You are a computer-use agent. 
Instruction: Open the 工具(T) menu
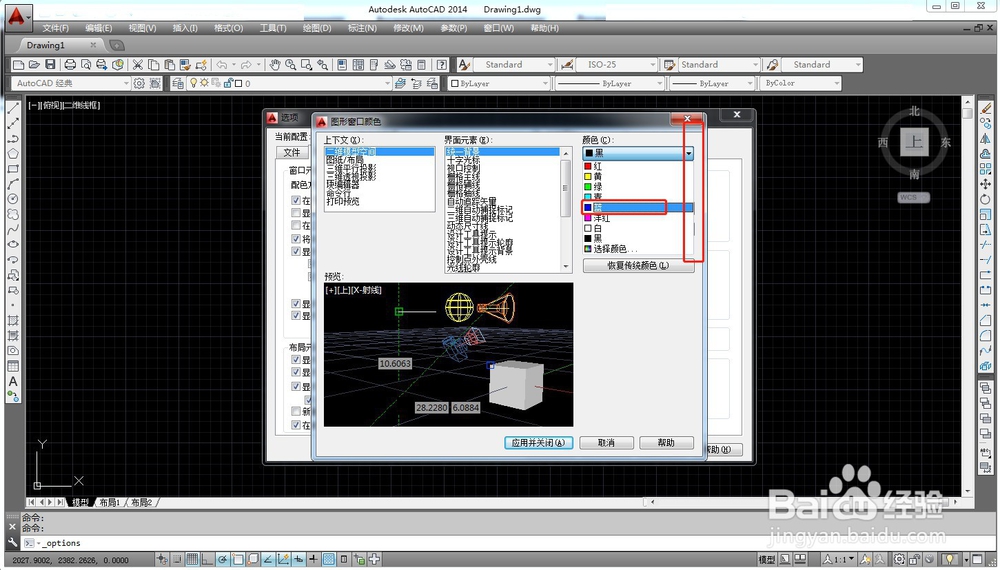coord(273,28)
